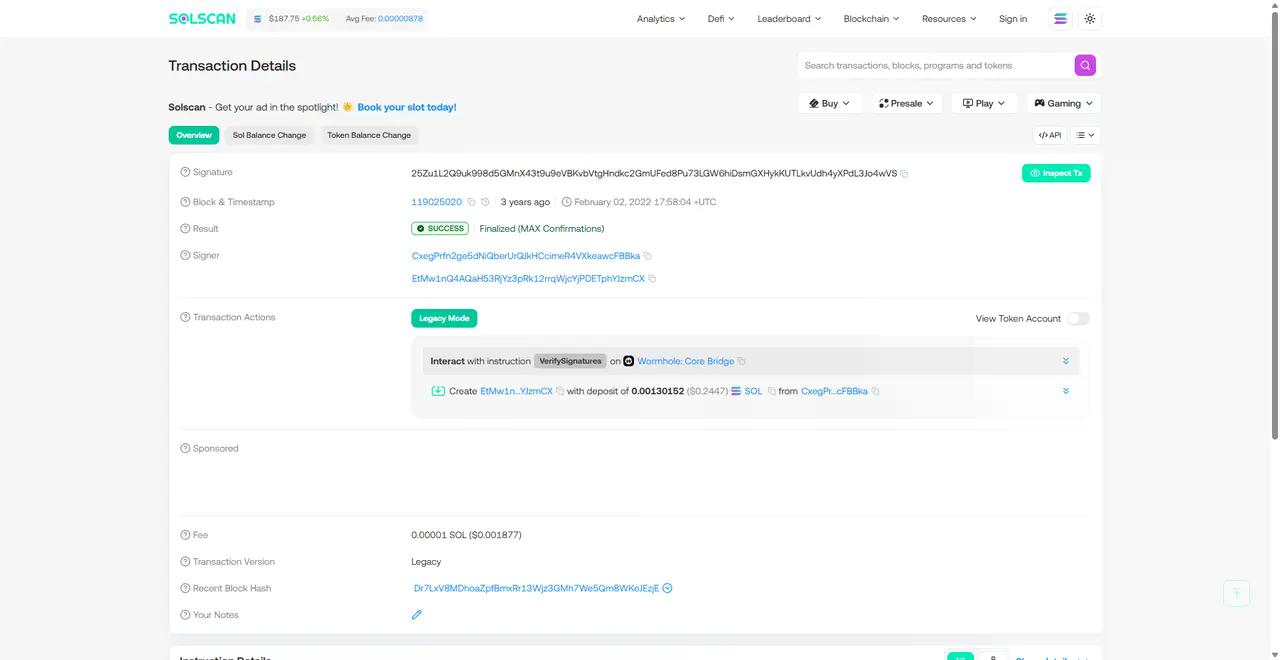Image resolution: width=1280 pixels, height=660 pixels.
Task: Click the purple search icon button
Action: [x=1085, y=65]
